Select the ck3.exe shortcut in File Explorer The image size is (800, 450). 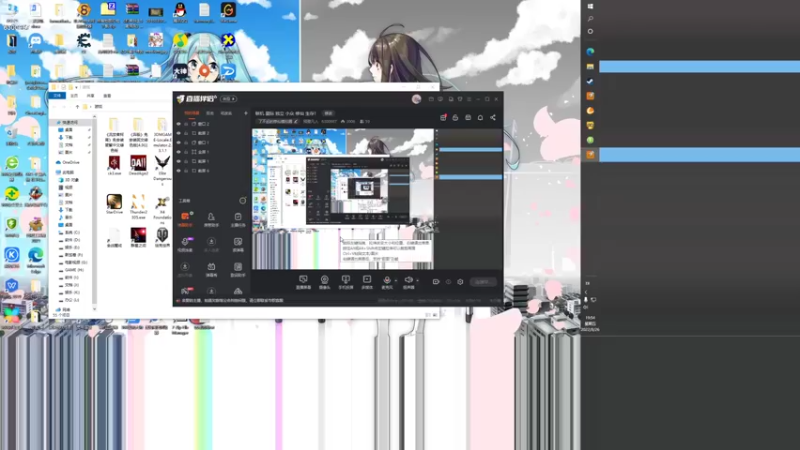(114, 166)
